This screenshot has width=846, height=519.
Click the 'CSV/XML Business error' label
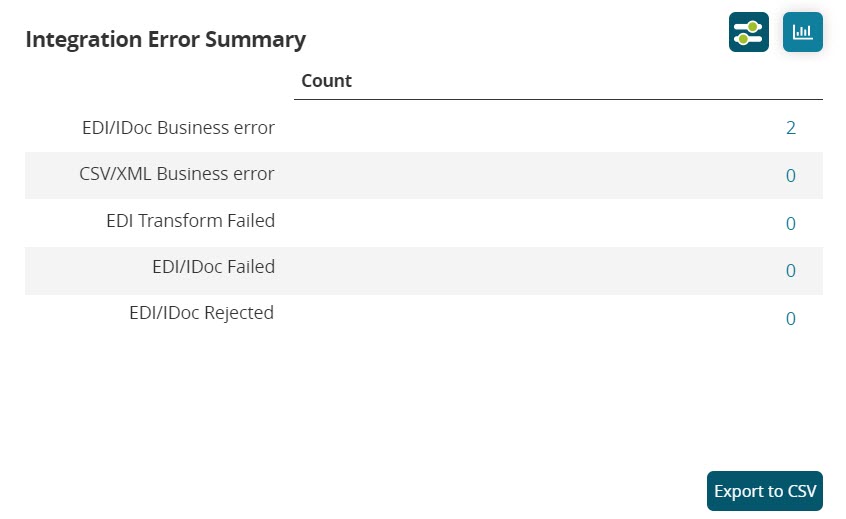pos(177,174)
